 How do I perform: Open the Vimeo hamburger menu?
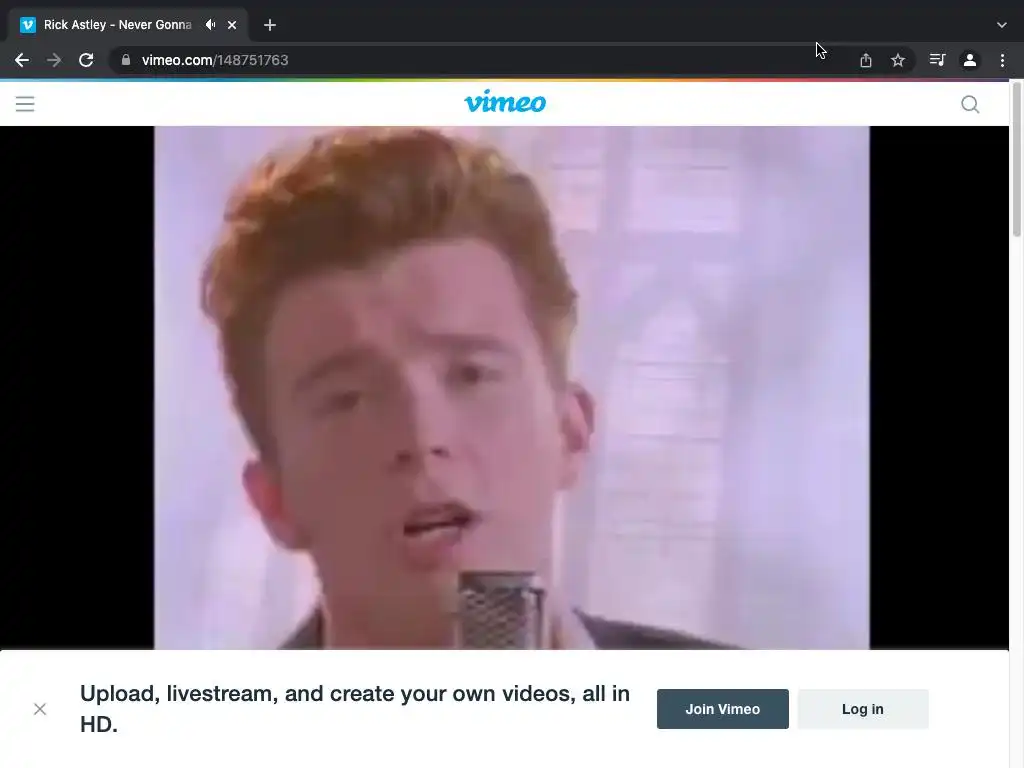pyautogui.click(x=25, y=104)
